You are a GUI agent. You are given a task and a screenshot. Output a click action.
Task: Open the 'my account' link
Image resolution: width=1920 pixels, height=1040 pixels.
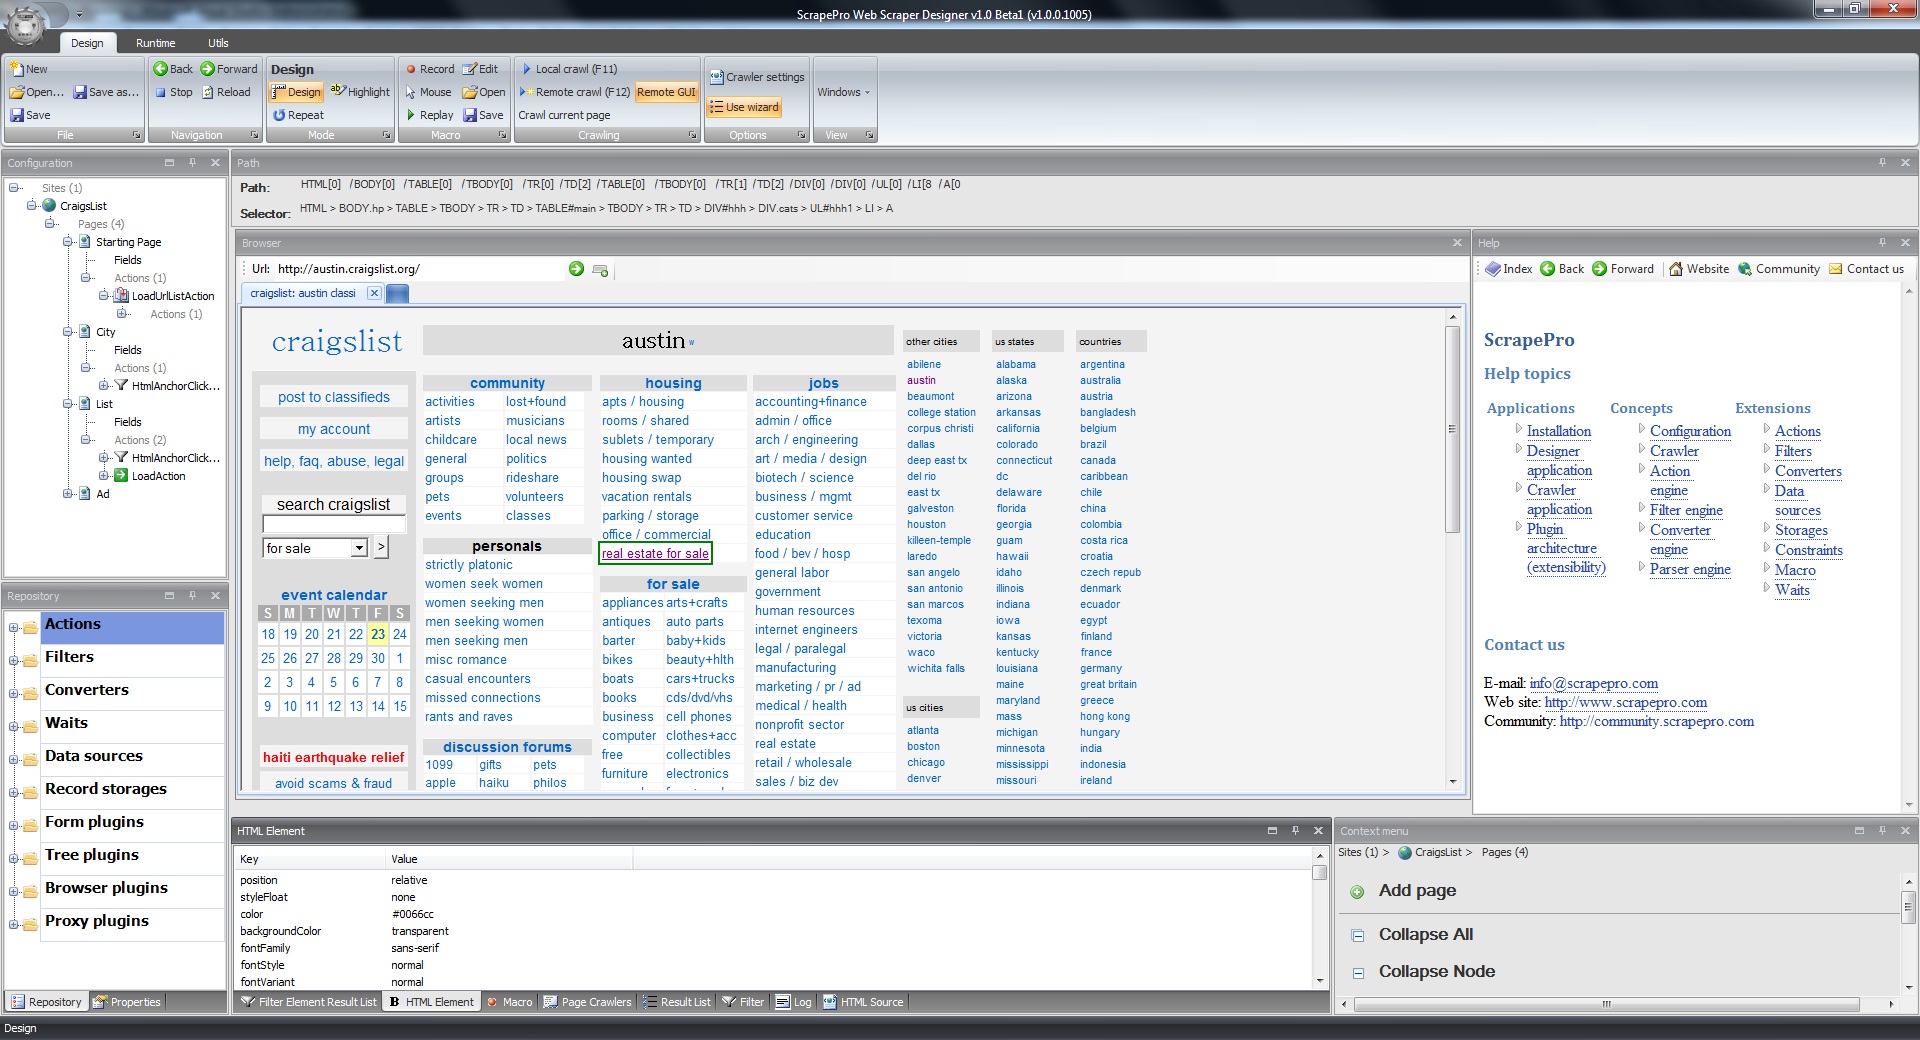tap(334, 429)
